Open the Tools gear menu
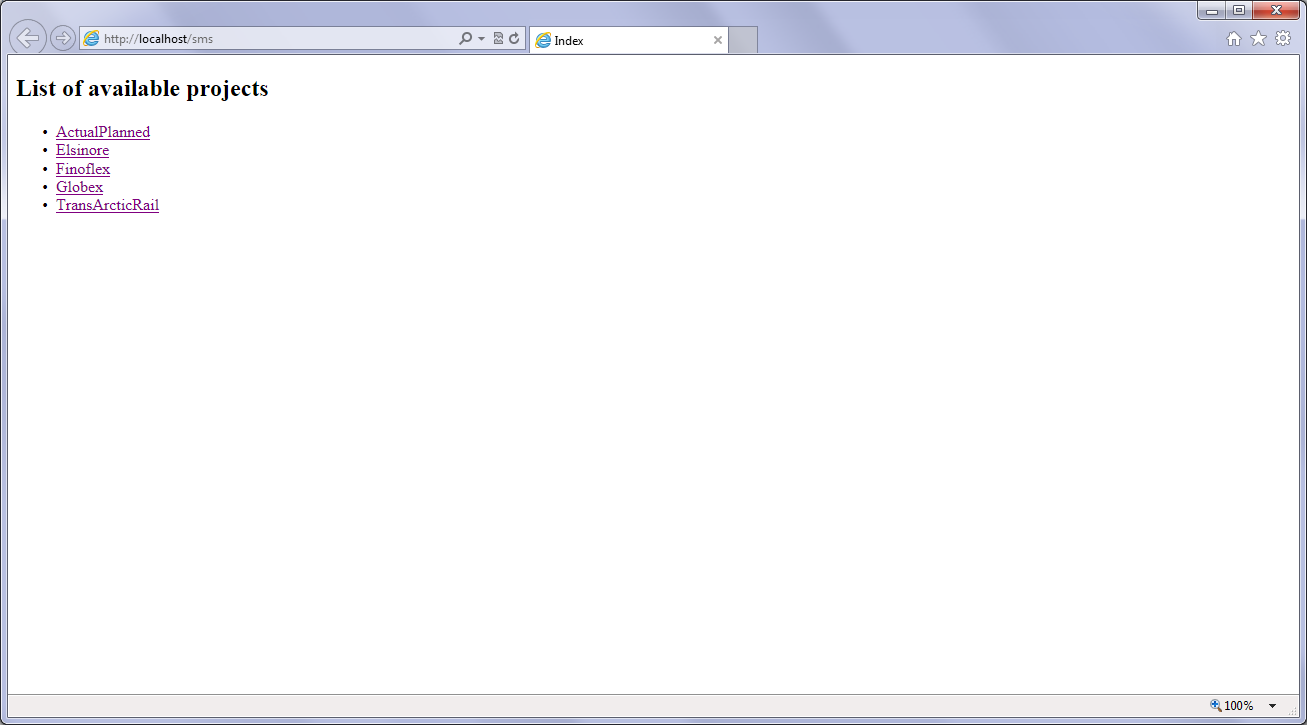Image resolution: width=1307 pixels, height=725 pixels. pos(1283,38)
